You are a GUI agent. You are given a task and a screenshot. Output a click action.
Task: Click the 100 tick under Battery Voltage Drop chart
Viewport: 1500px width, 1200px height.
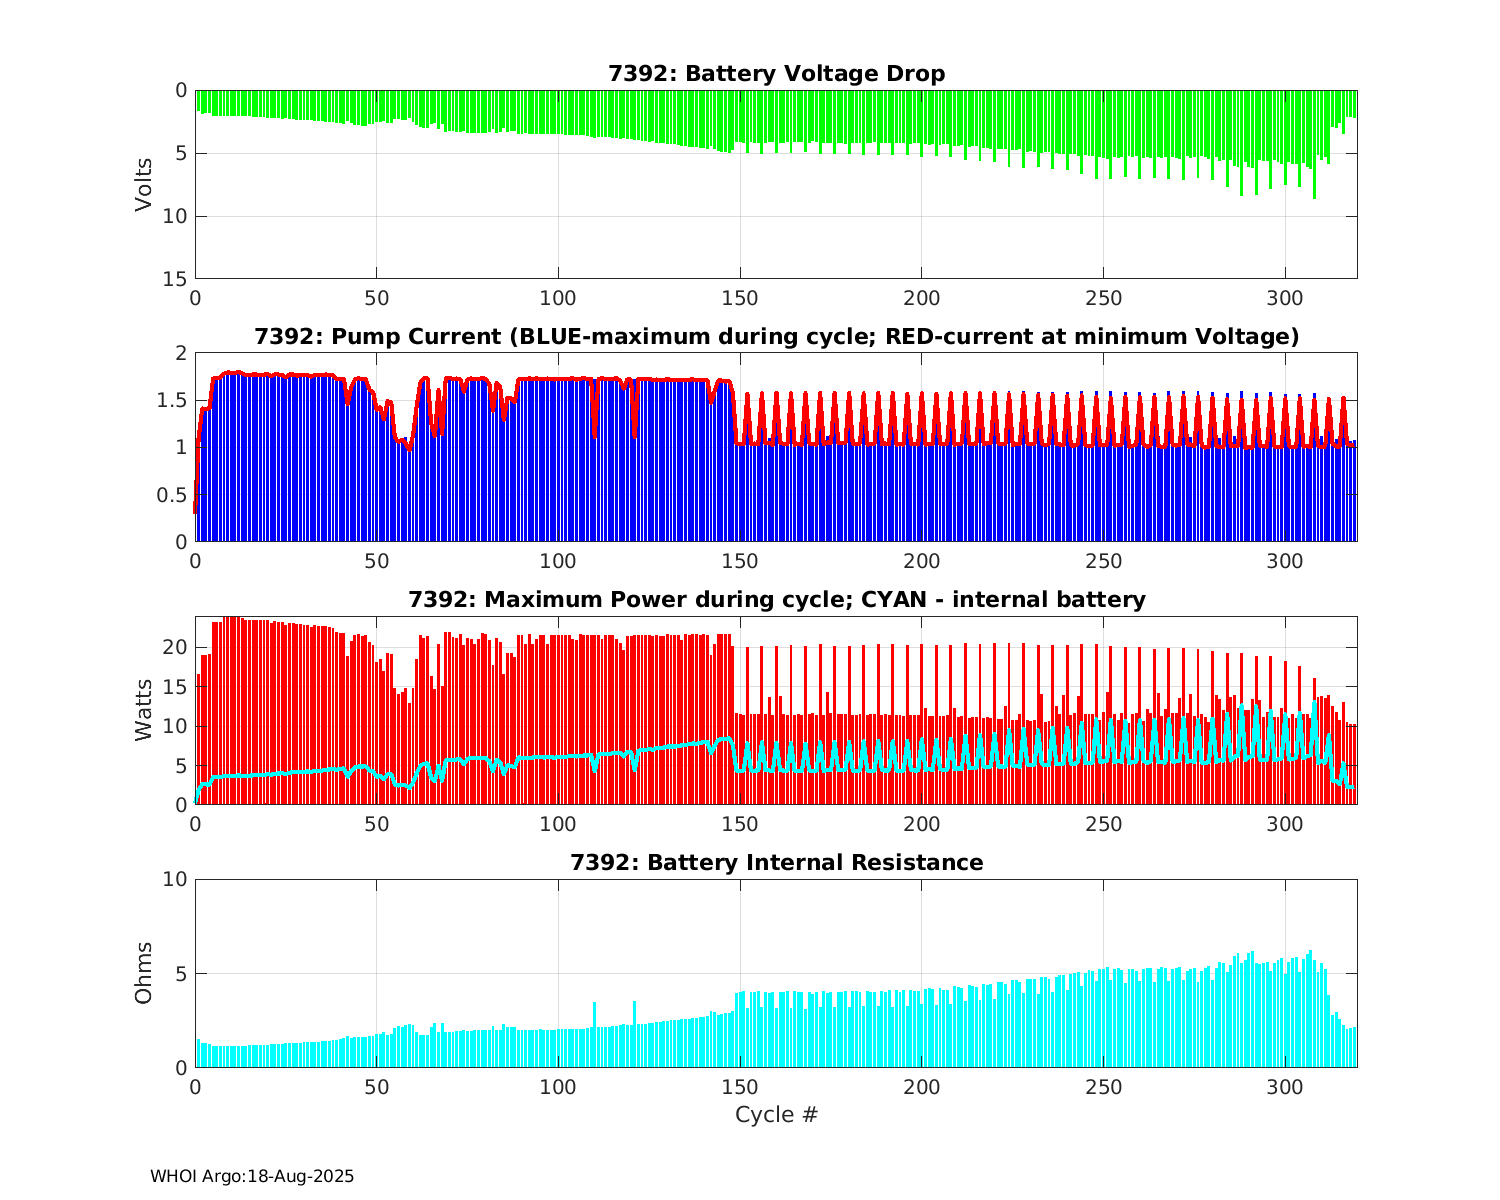click(558, 298)
